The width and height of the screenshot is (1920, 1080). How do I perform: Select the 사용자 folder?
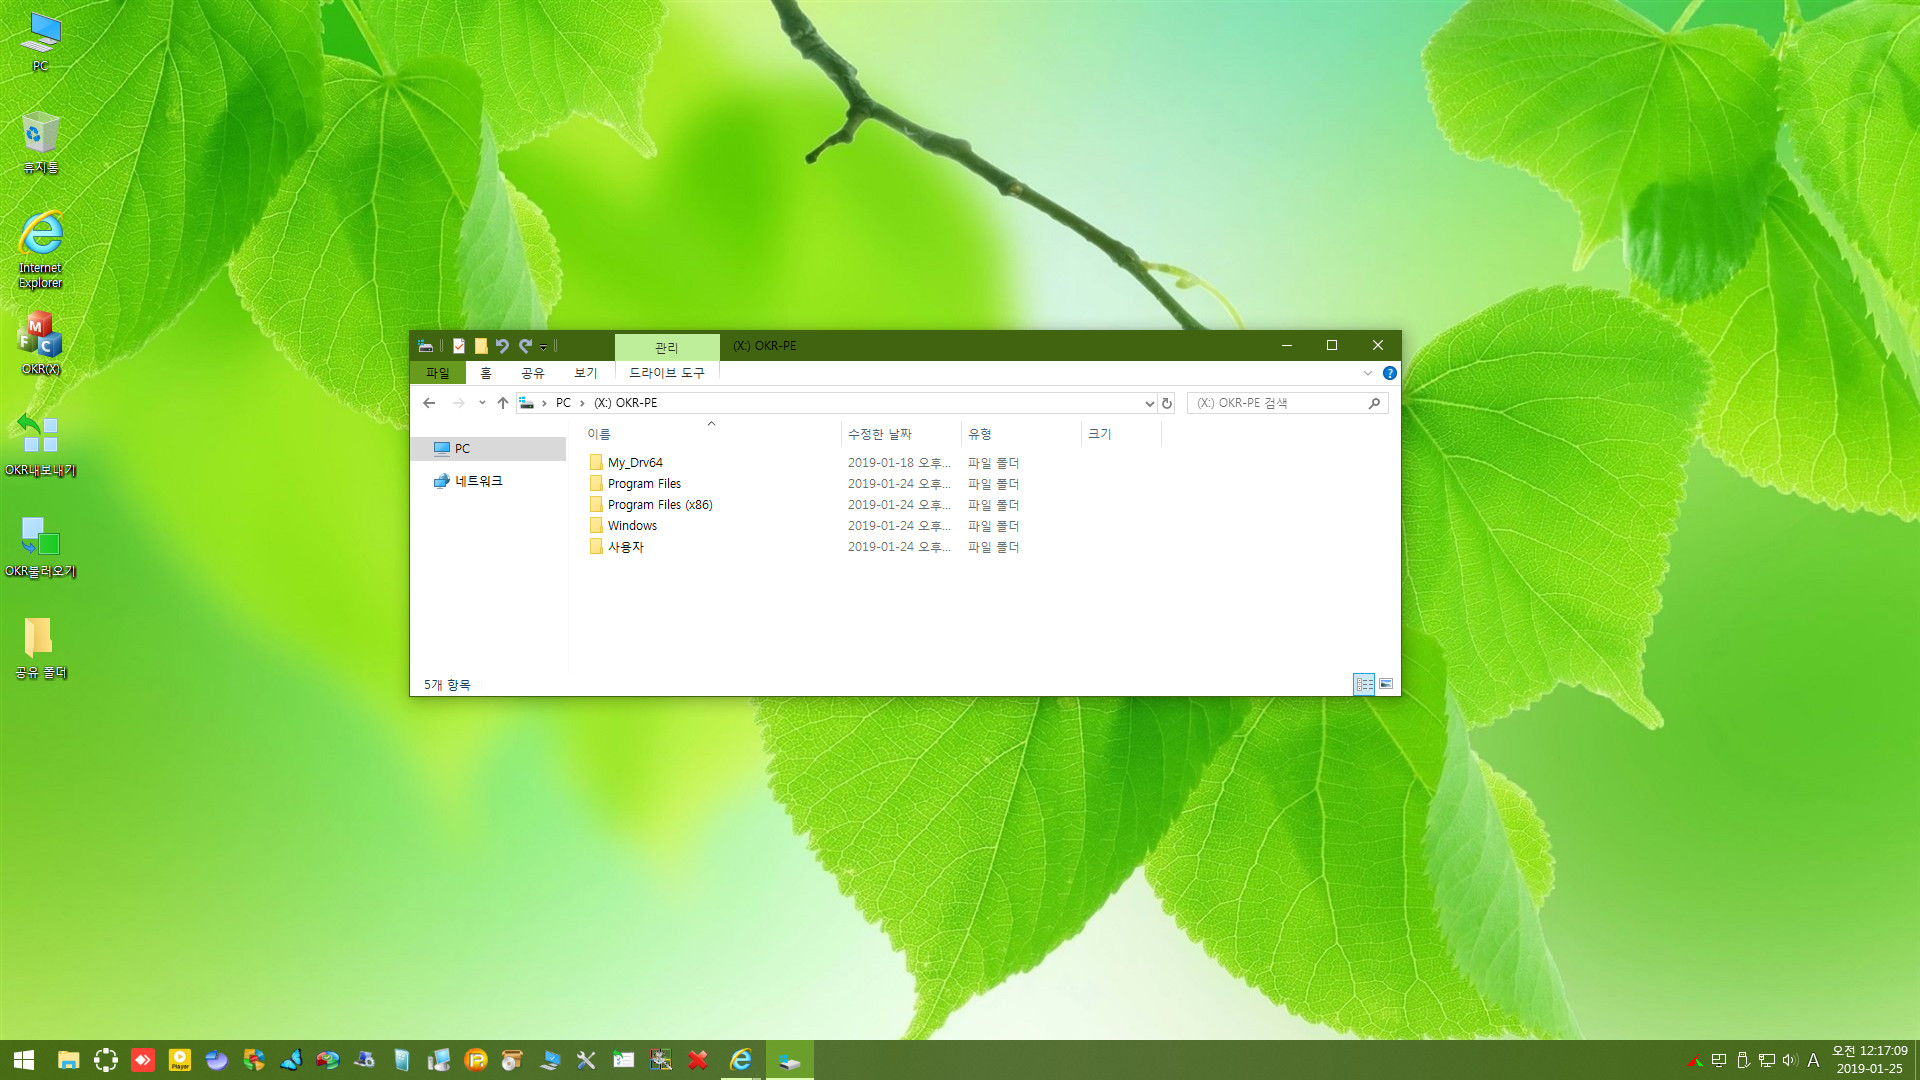pyautogui.click(x=625, y=547)
